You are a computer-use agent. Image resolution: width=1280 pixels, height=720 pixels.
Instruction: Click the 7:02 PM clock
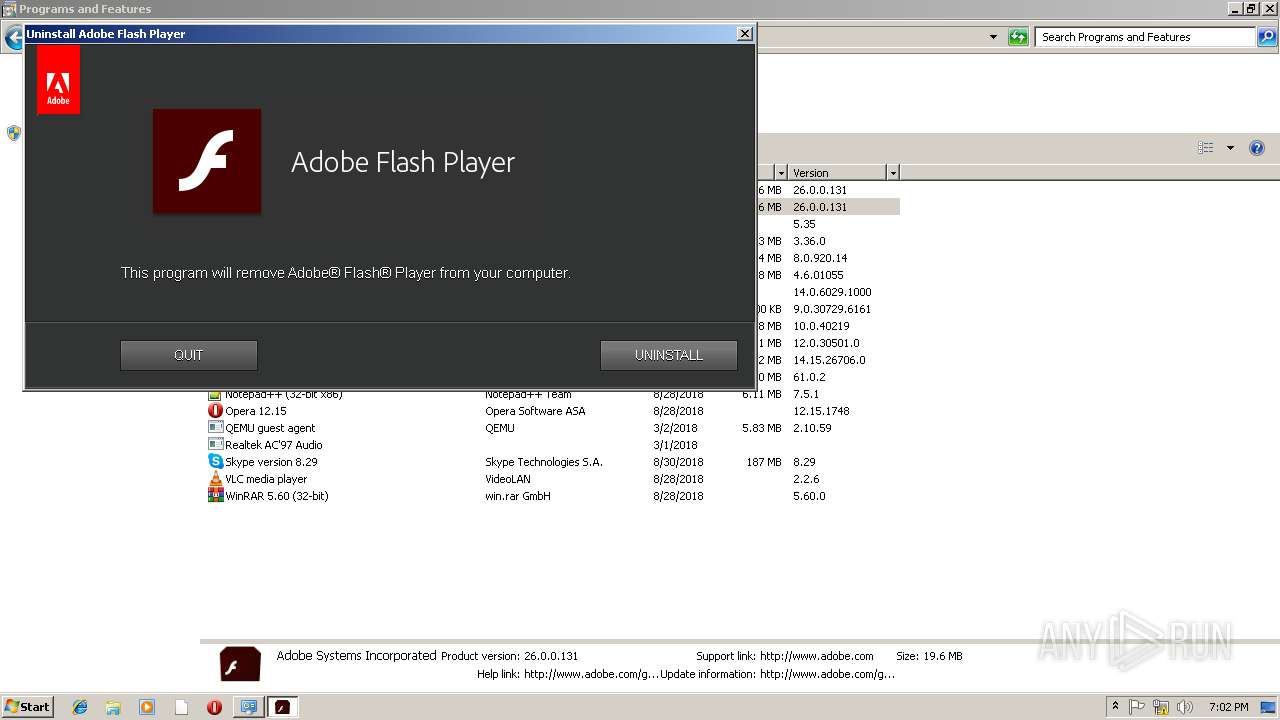point(1228,707)
